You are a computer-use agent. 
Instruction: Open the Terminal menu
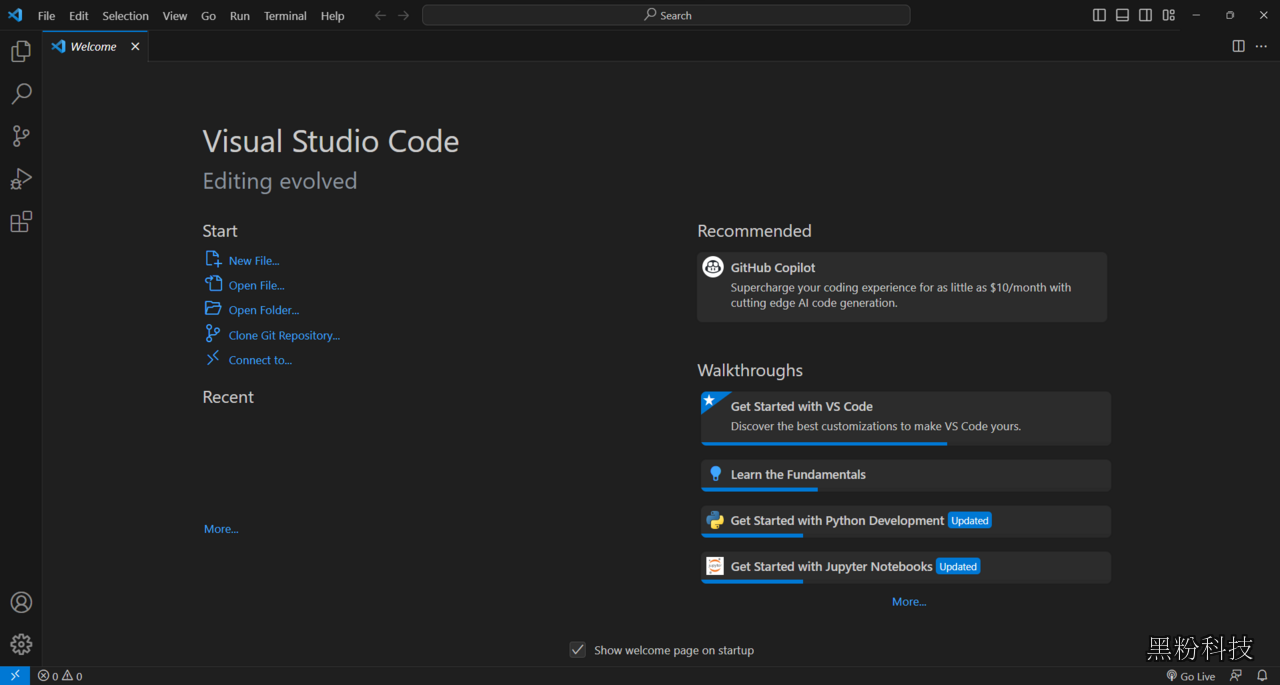point(285,16)
